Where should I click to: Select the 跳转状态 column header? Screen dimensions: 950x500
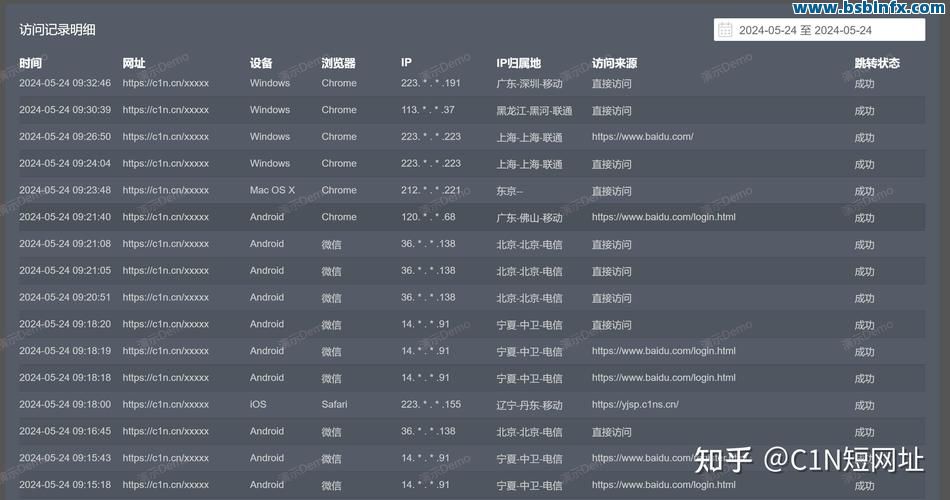(x=877, y=63)
